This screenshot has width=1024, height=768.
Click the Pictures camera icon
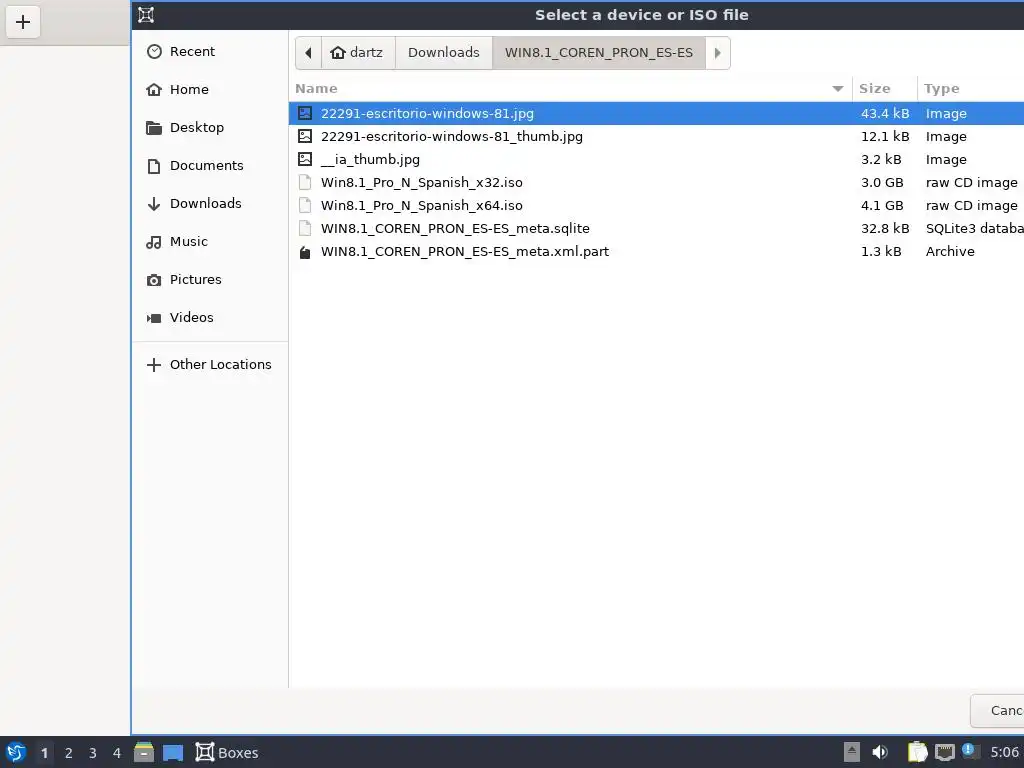pyautogui.click(x=154, y=280)
